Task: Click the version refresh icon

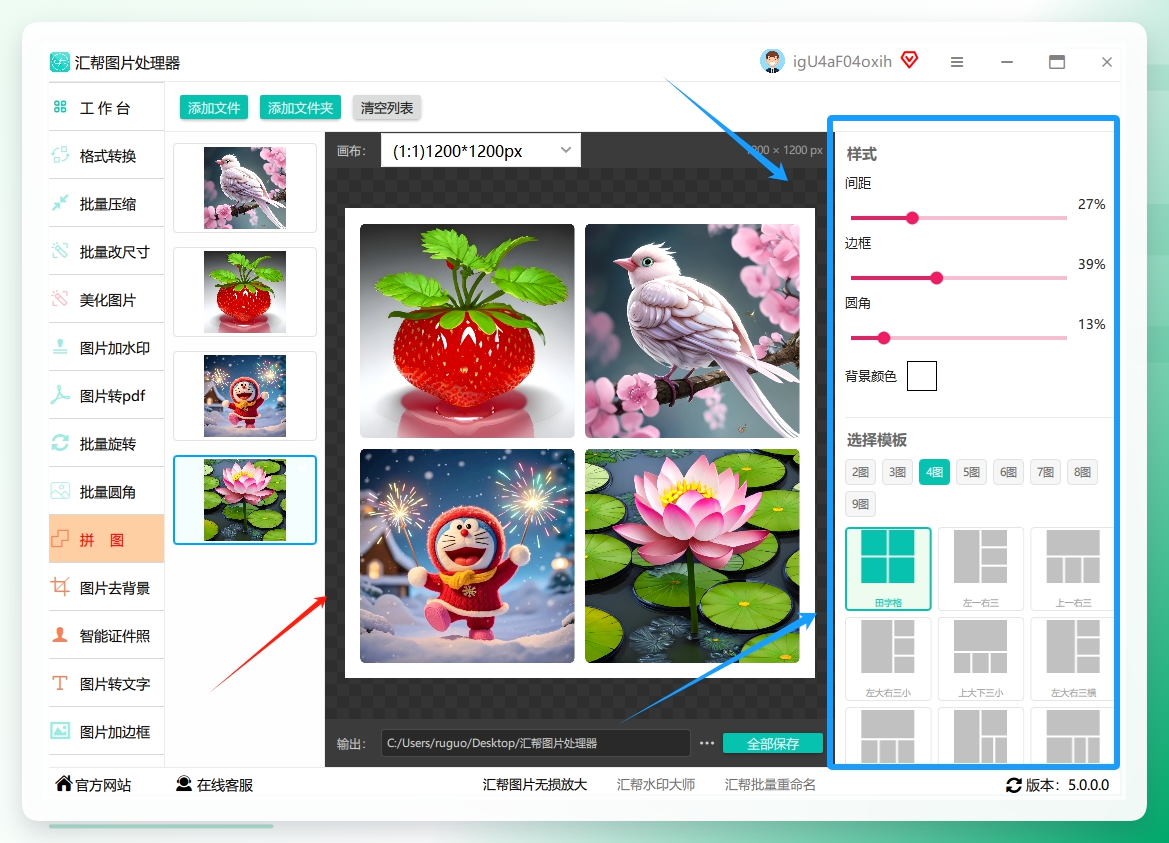Action: [x=1013, y=785]
